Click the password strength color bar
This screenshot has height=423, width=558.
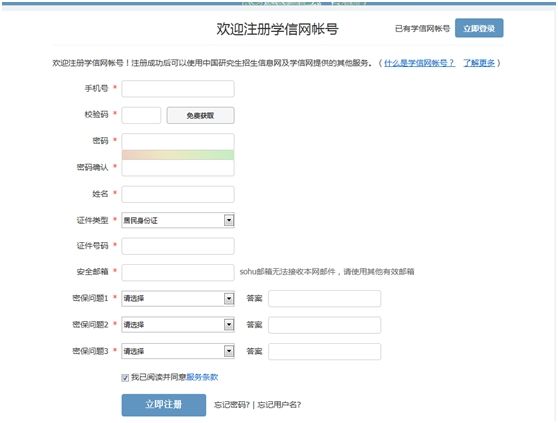[x=178, y=155]
